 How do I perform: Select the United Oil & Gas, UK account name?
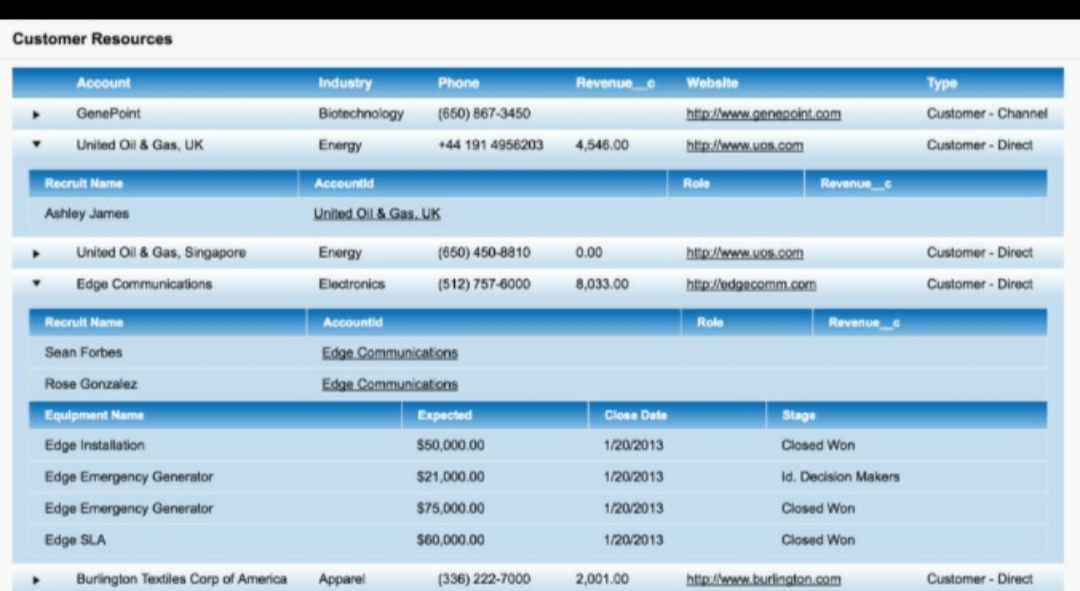click(140, 145)
